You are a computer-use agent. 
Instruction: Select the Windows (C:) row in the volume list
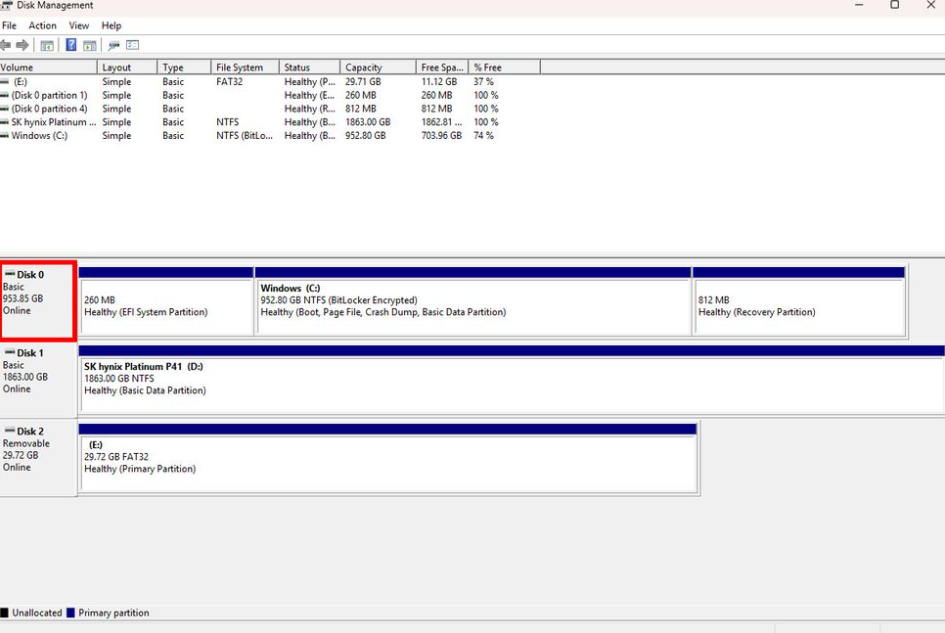coord(40,136)
